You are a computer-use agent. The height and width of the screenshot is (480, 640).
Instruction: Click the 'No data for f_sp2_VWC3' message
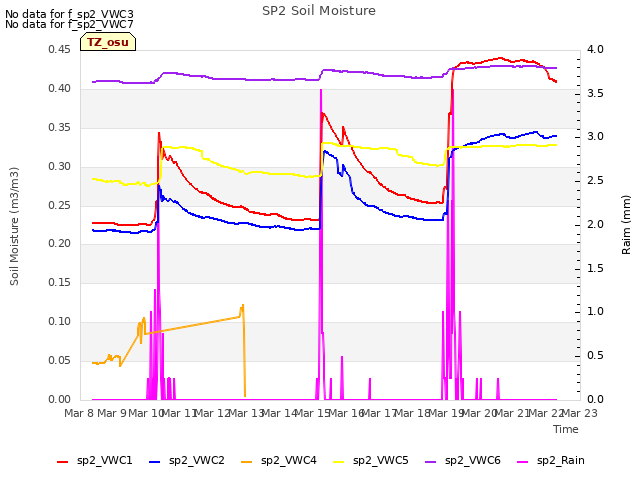[69, 14]
